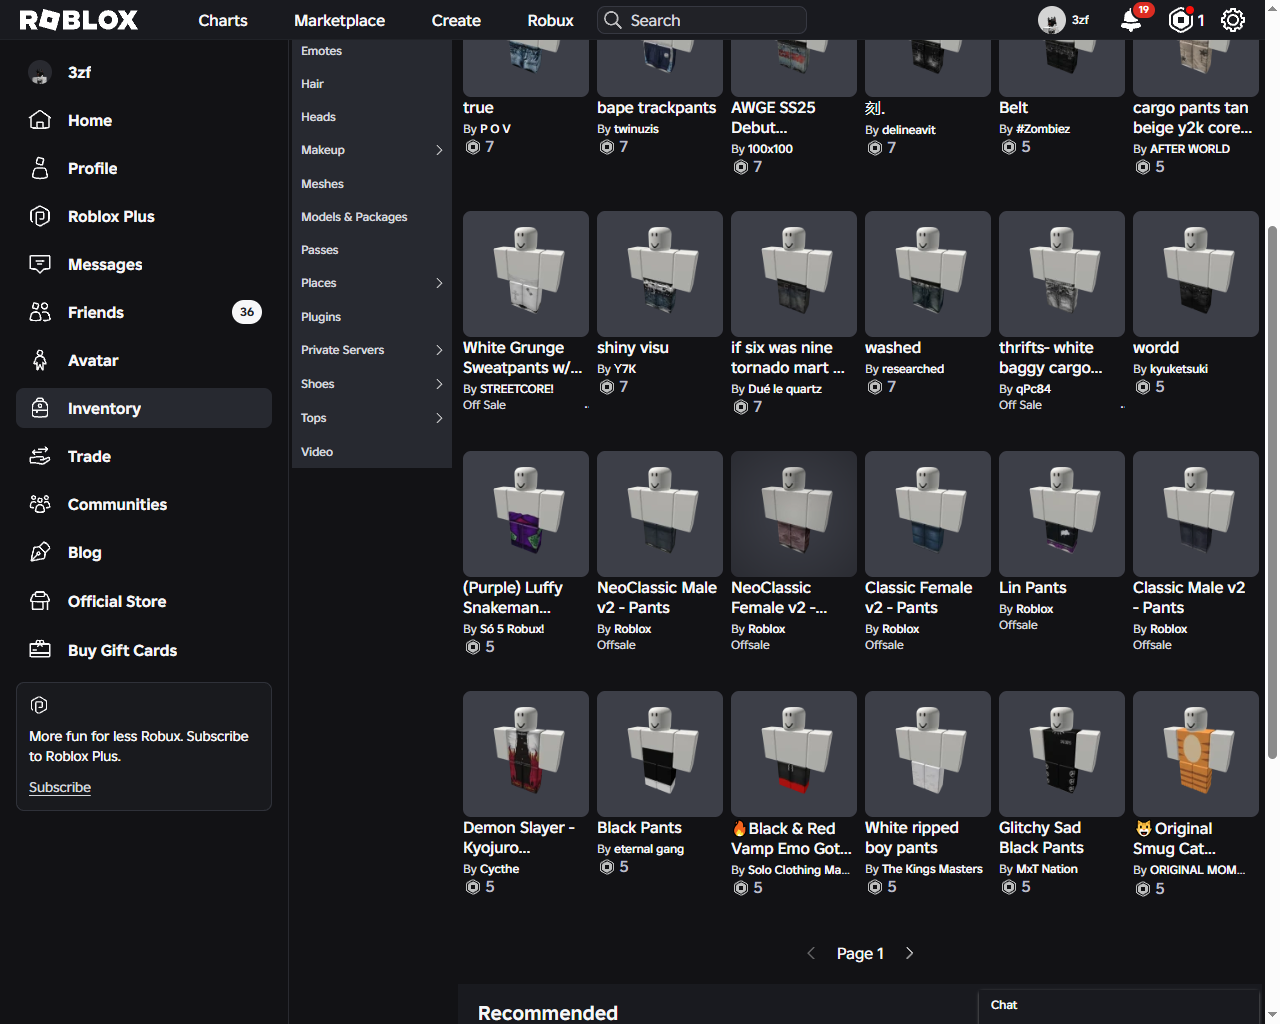Open the Original Smug Cat thumbnail
The image size is (1280, 1024).
pos(1196,754)
